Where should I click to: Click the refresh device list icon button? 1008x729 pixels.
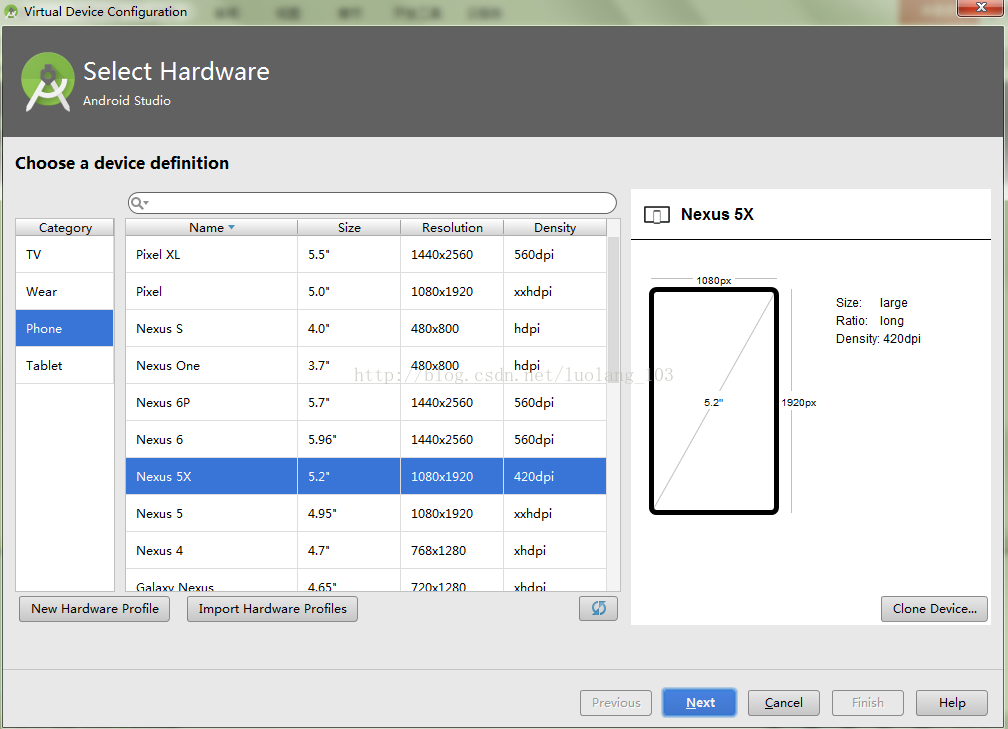(x=598, y=608)
